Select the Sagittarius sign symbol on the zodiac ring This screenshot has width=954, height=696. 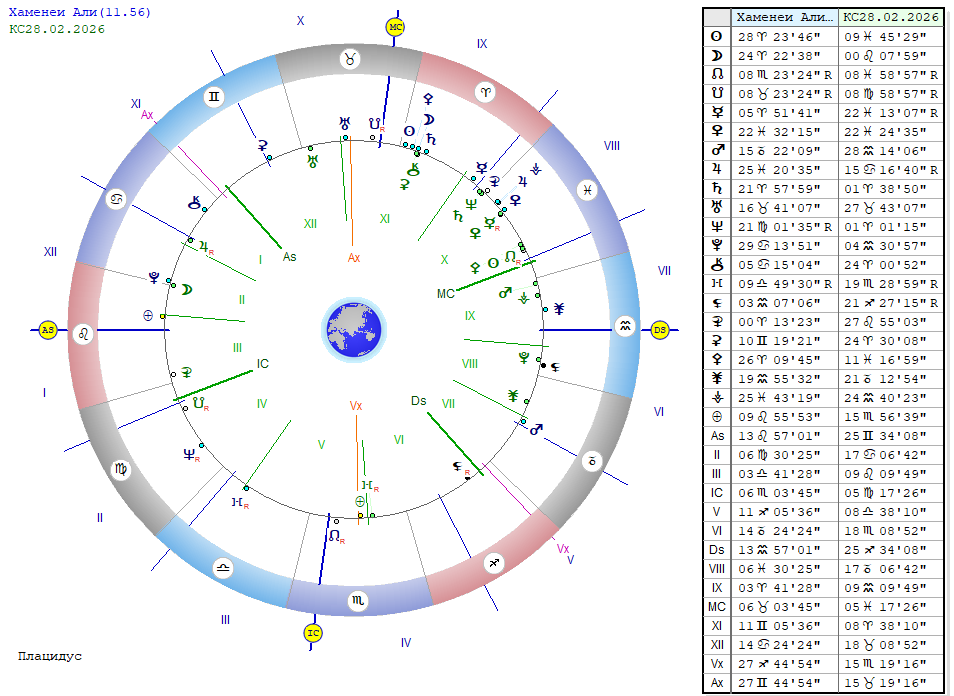pyautogui.click(x=492, y=565)
